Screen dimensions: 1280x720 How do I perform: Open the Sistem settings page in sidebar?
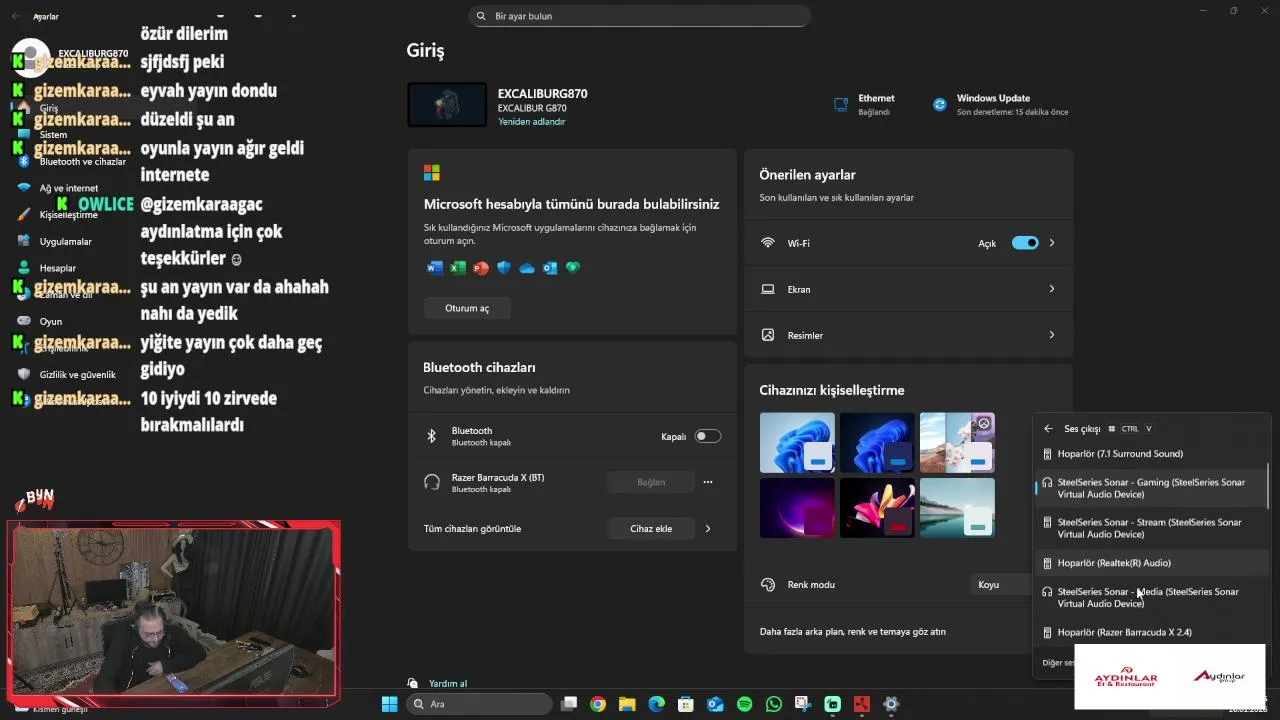53,134
